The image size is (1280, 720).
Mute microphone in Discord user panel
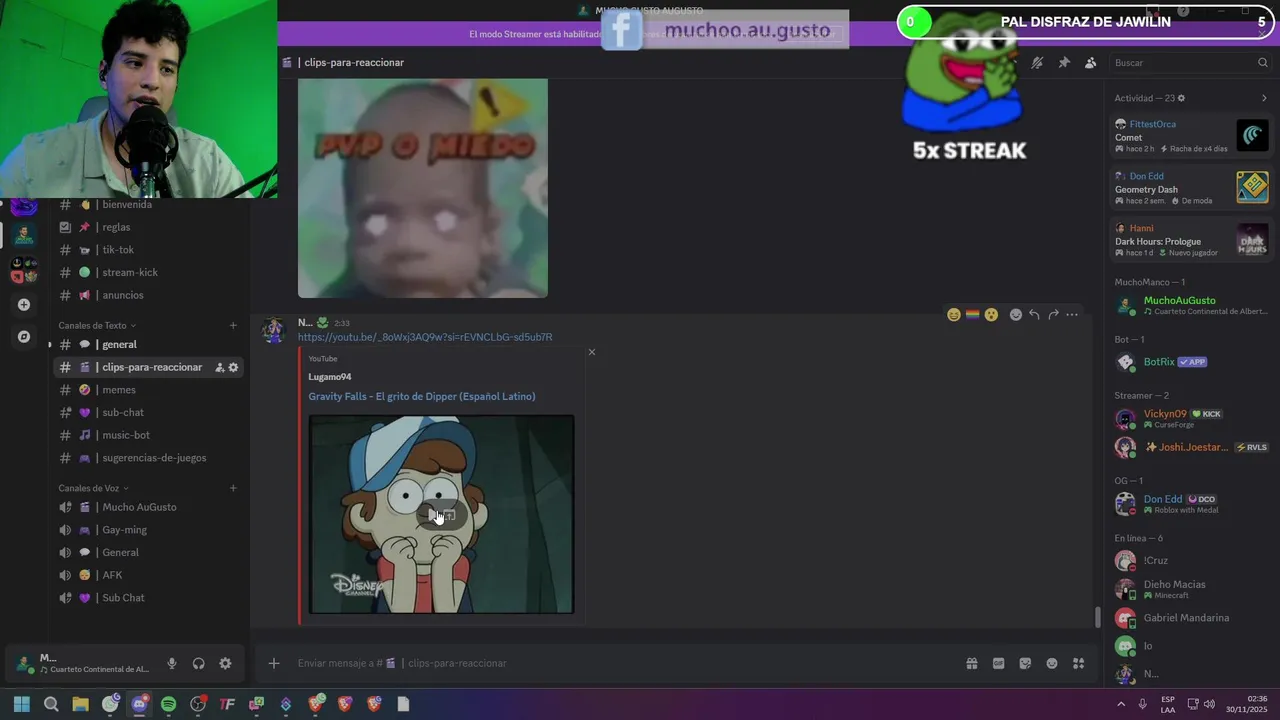[172, 663]
